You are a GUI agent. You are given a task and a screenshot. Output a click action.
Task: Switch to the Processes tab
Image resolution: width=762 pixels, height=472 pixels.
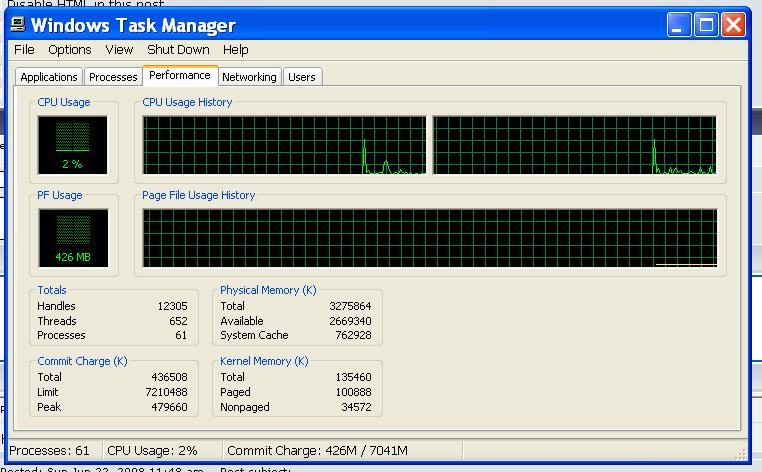tap(113, 77)
